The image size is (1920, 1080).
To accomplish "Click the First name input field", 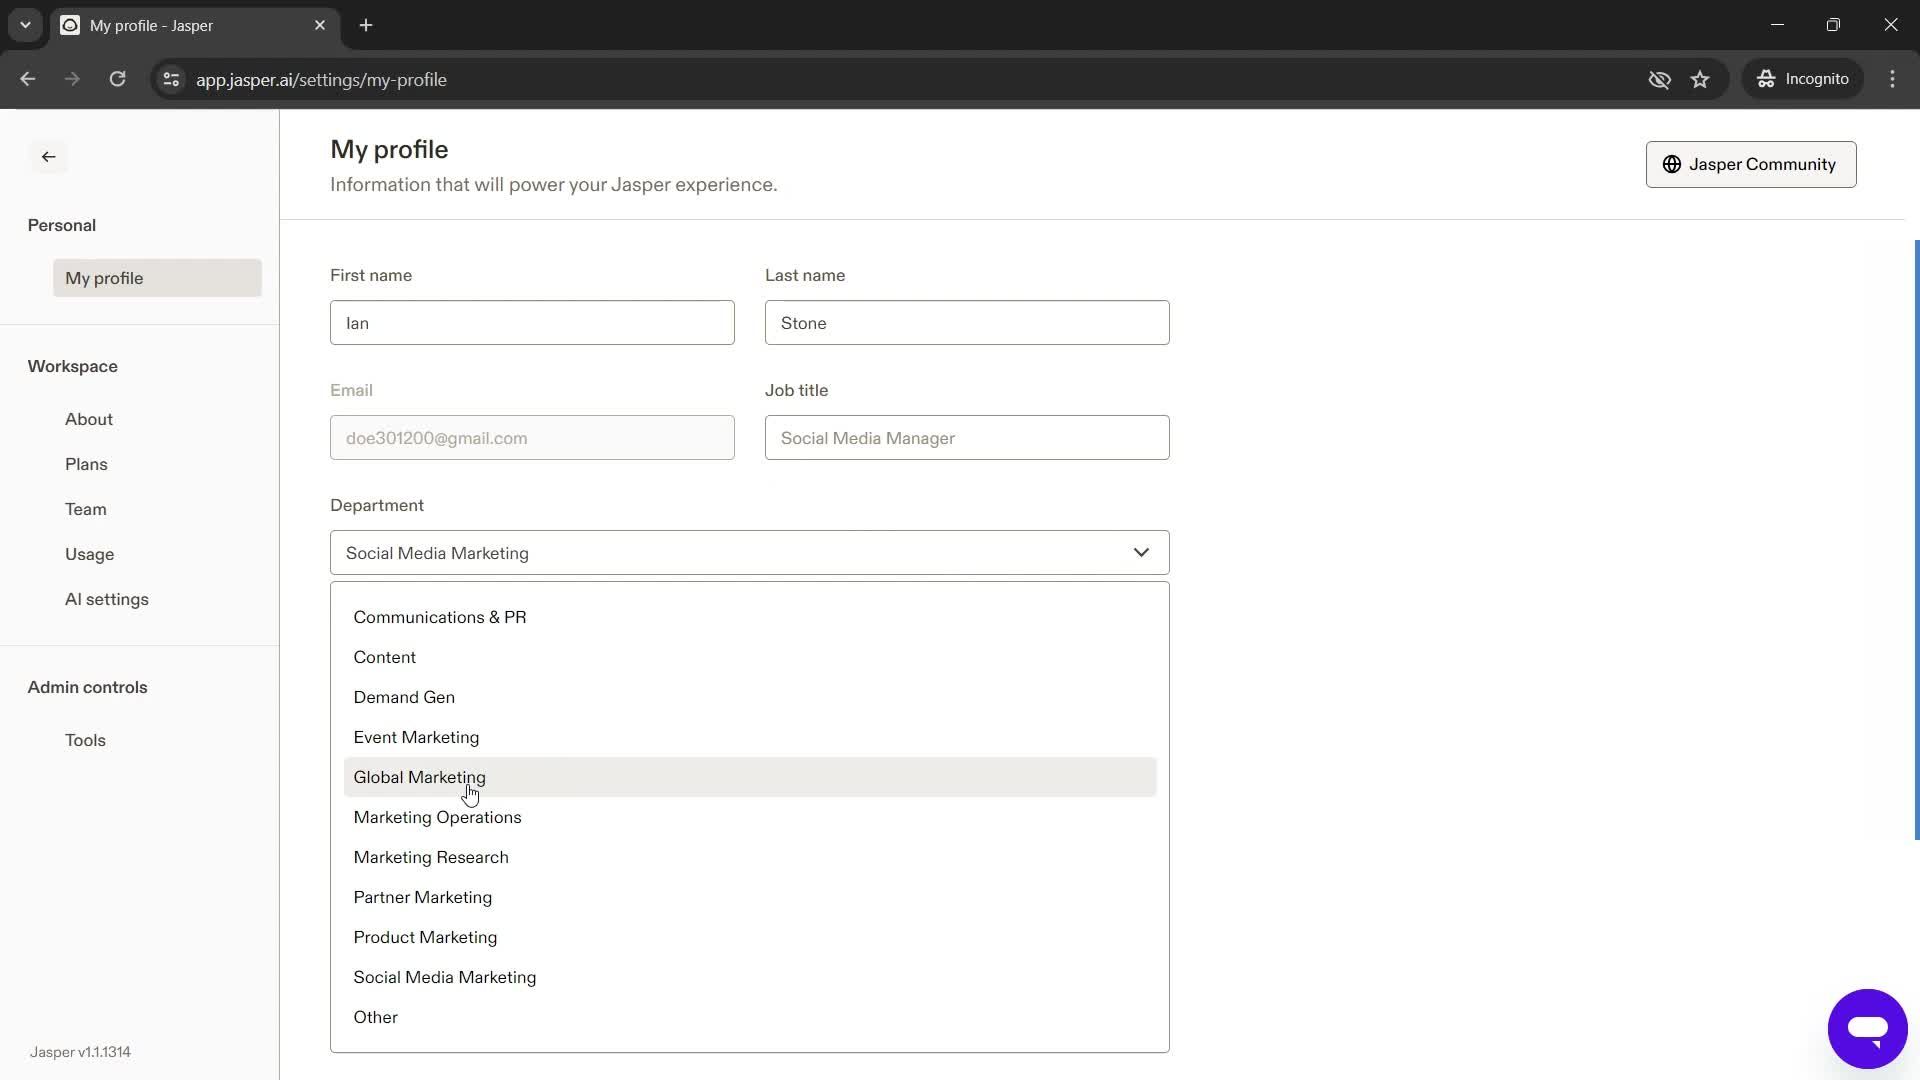I will point(534,324).
